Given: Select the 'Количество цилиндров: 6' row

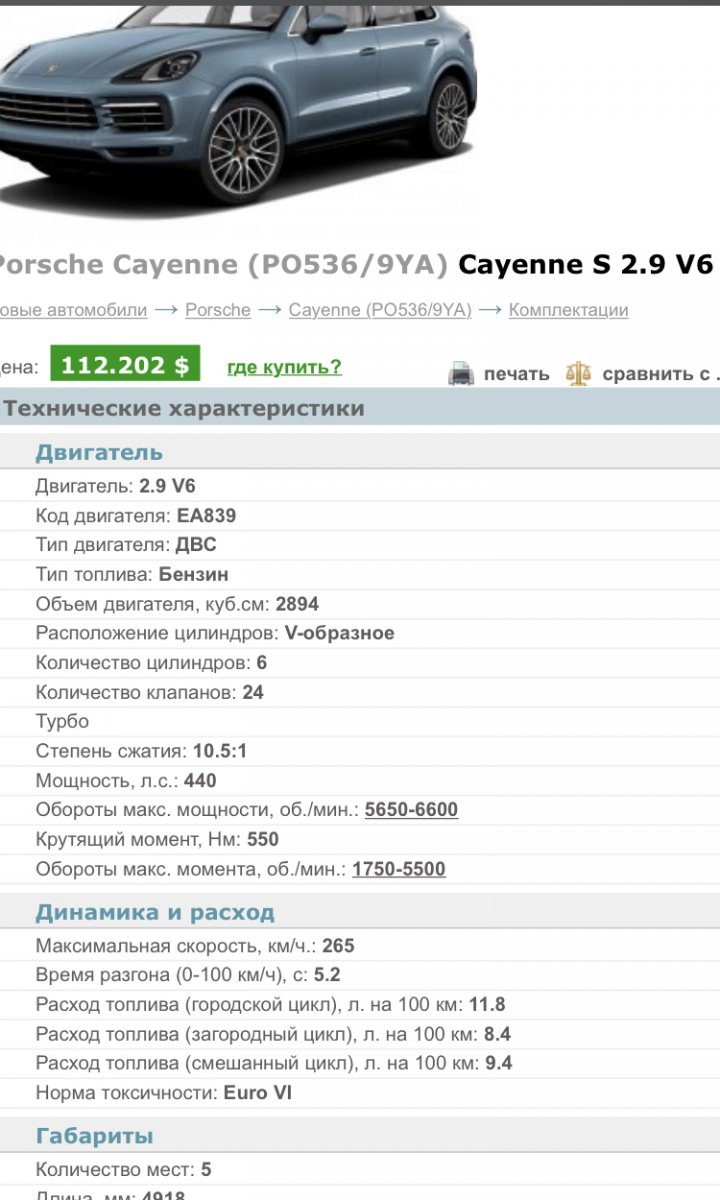Looking at the screenshot, I should (x=360, y=663).
